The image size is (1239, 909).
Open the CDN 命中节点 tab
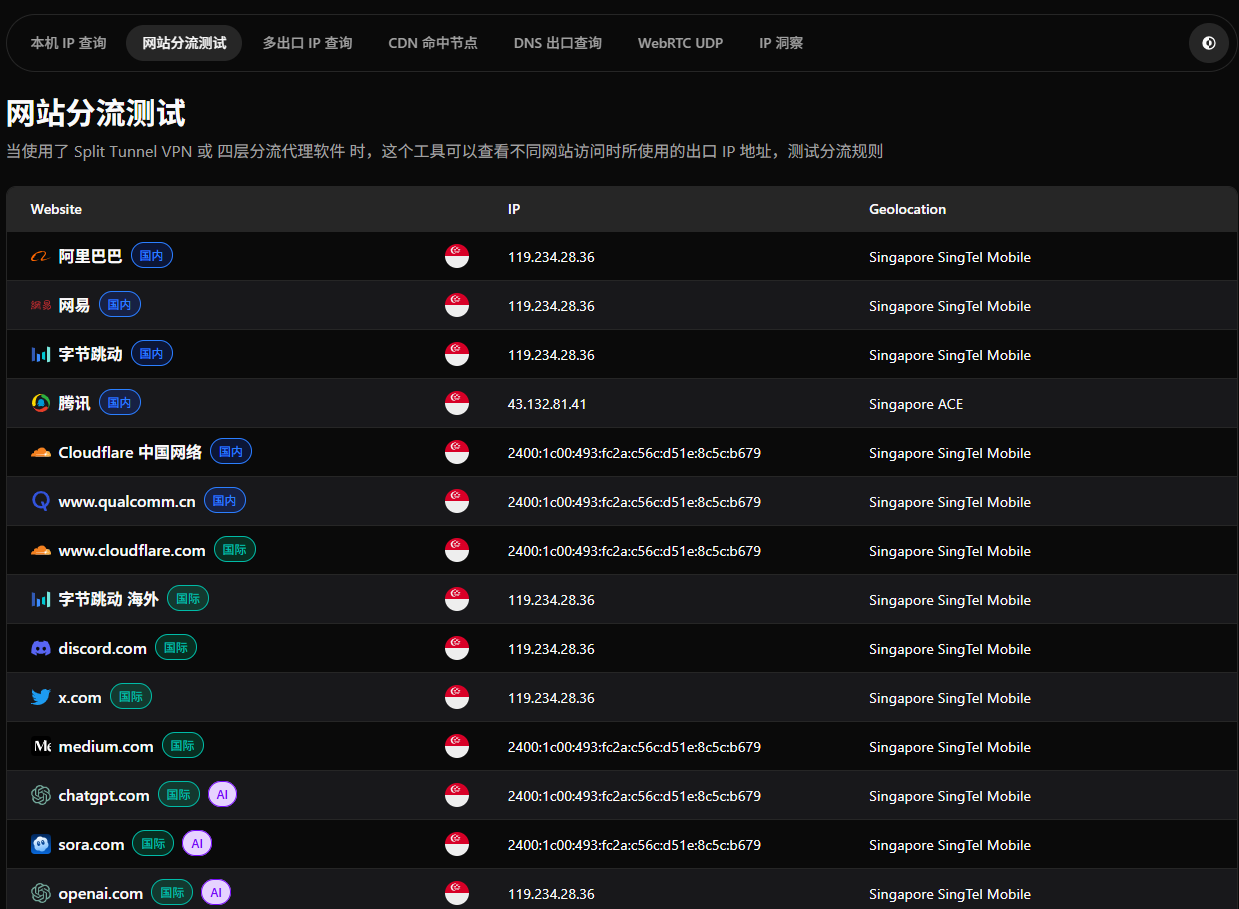coord(432,43)
